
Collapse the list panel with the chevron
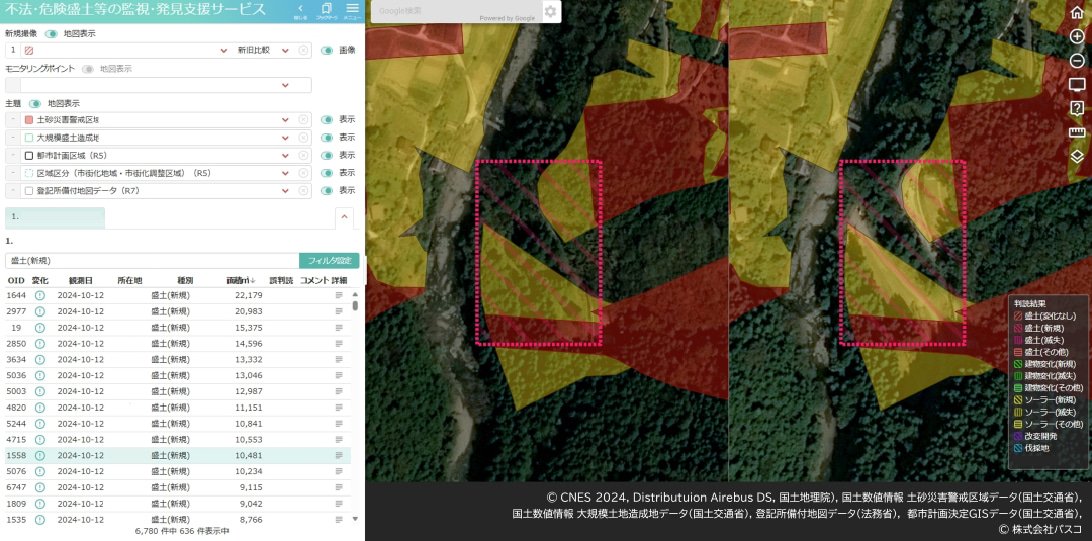[344, 217]
